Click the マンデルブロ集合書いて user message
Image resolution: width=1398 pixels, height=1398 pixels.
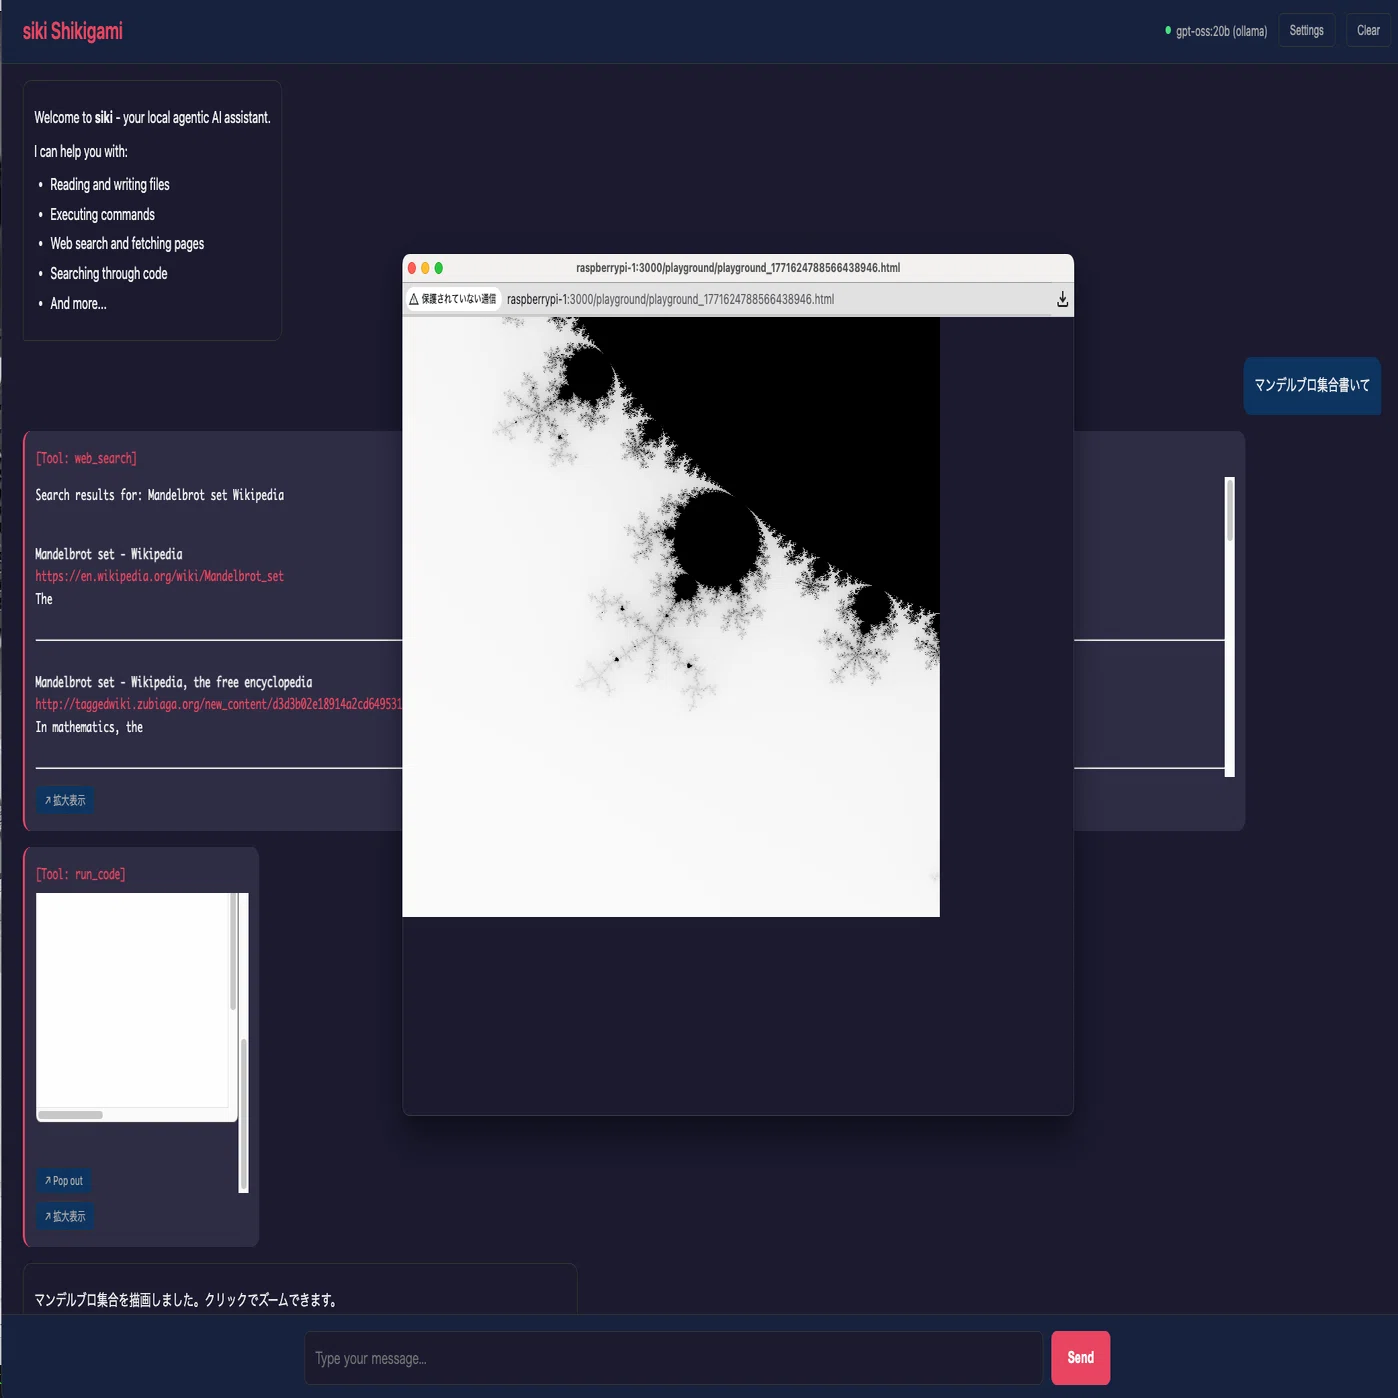1312,385
